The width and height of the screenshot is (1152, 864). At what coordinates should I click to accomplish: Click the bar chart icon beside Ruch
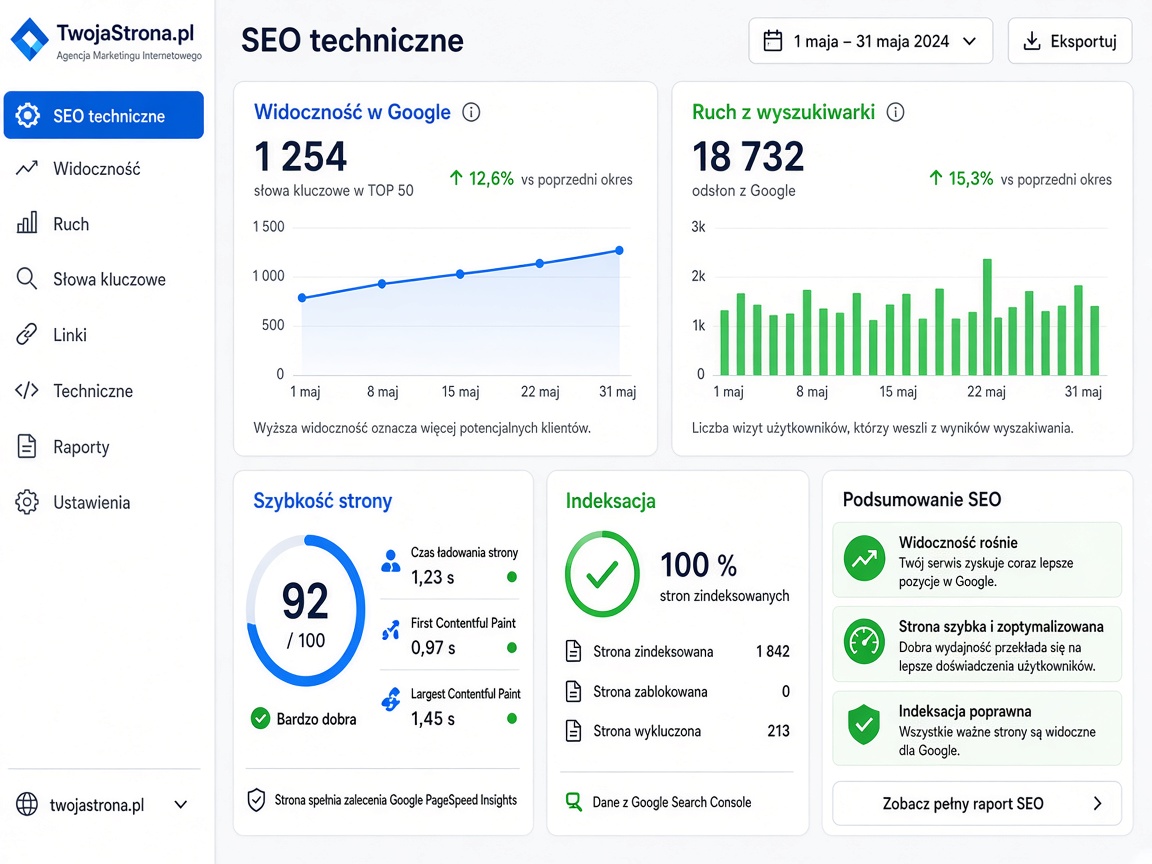click(27, 223)
